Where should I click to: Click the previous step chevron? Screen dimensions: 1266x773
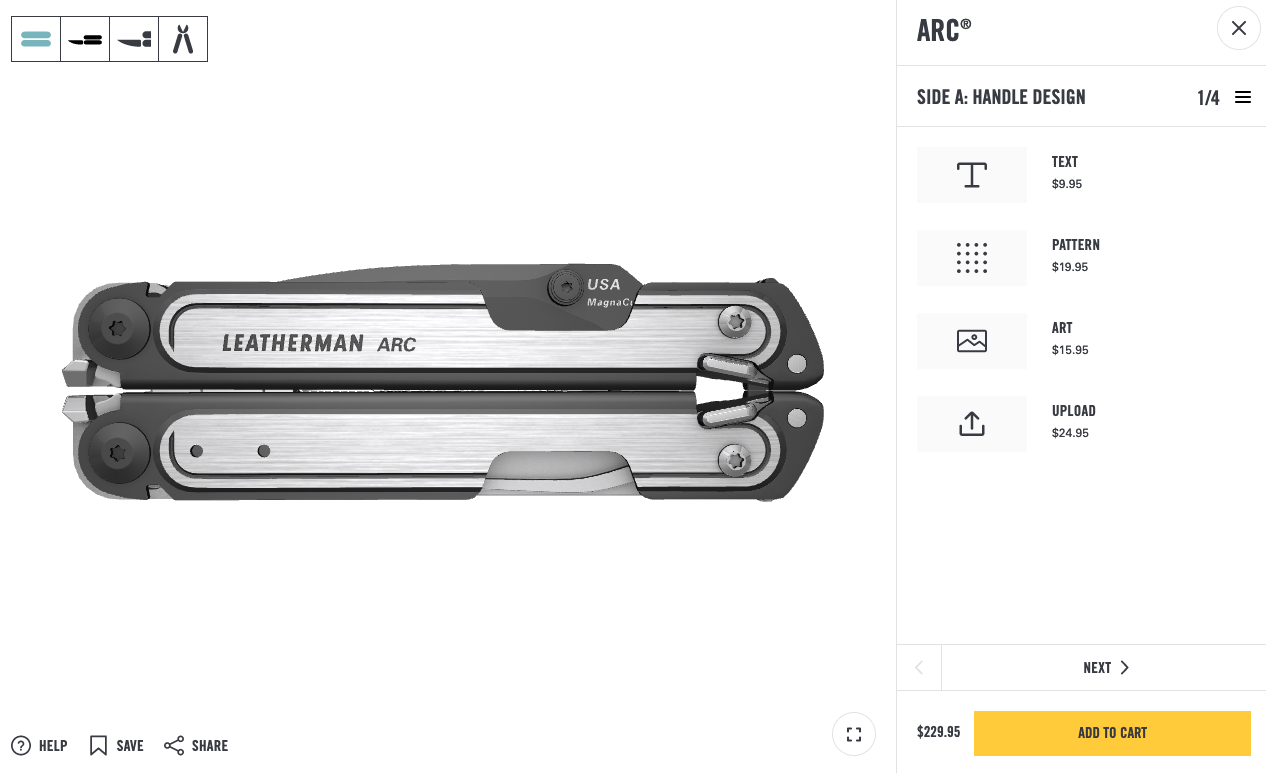click(919, 668)
